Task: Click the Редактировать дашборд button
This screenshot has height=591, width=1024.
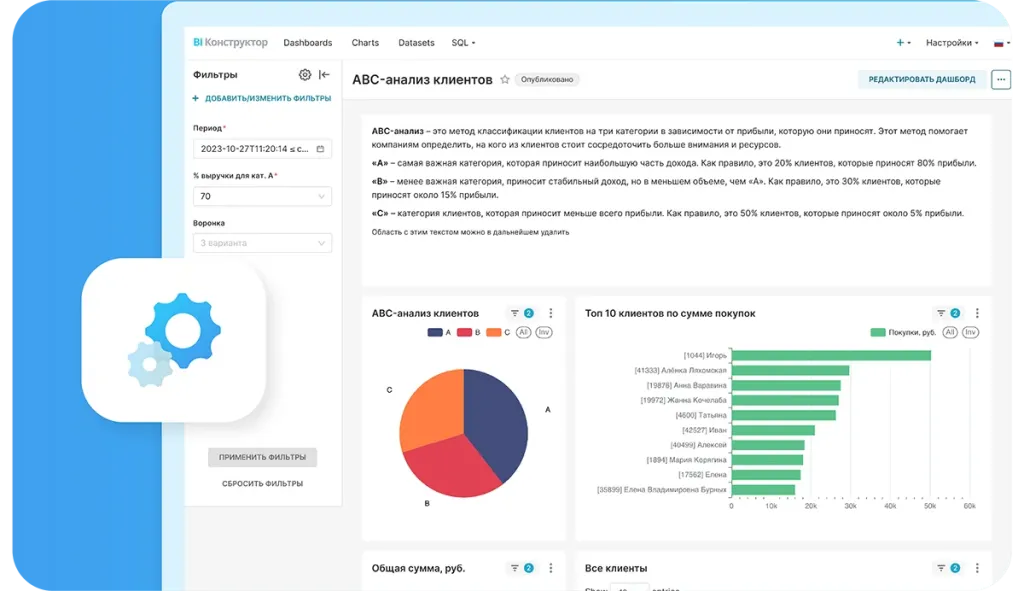Action: click(921, 79)
